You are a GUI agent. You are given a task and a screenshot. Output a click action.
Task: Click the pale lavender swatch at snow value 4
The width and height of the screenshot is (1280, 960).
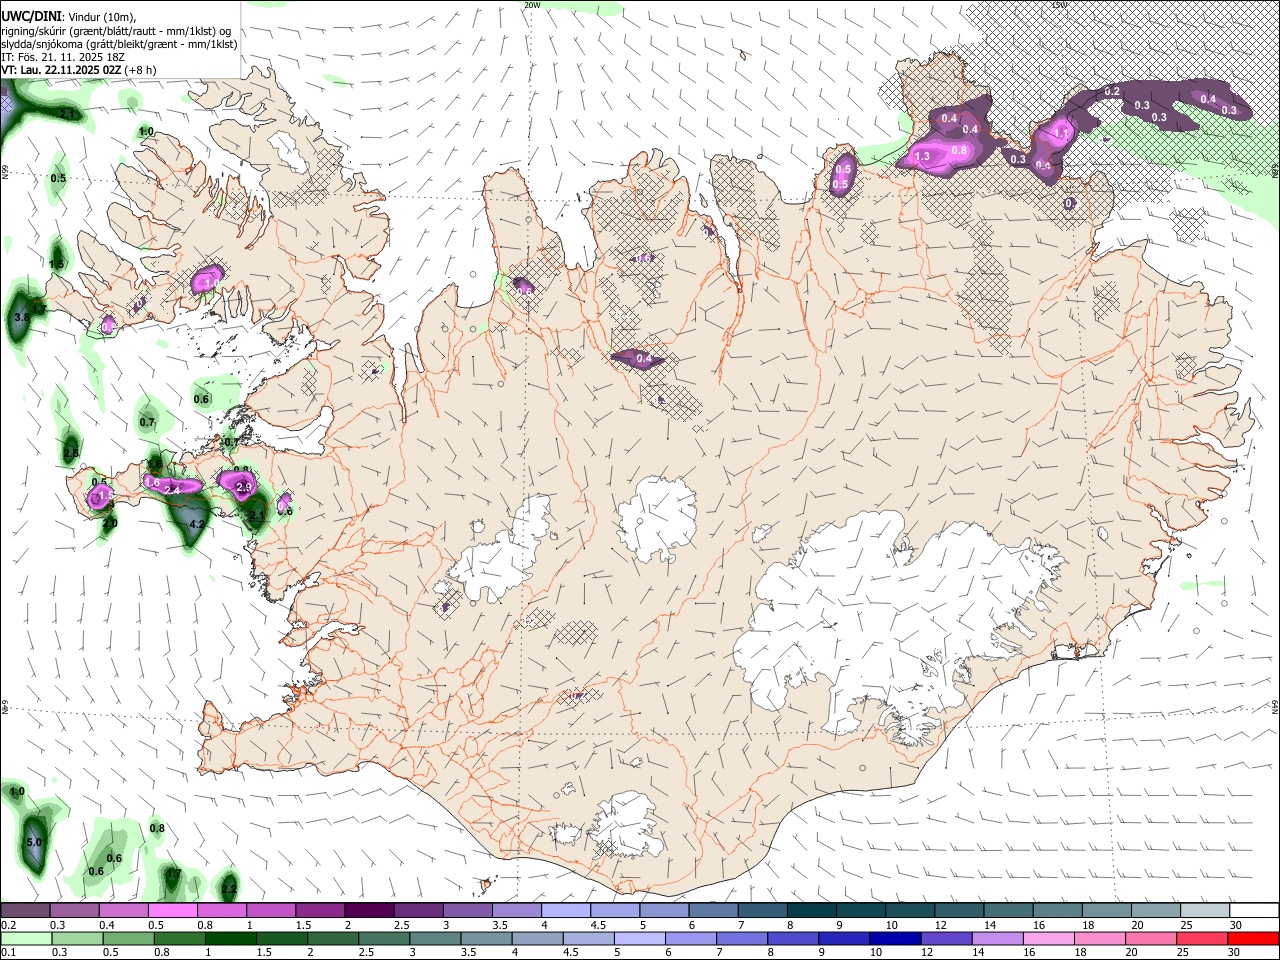pos(565,911)
